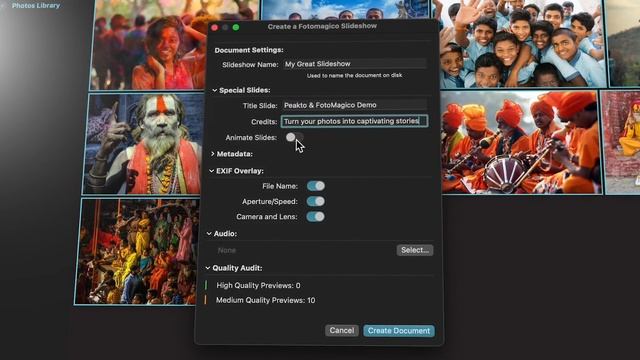Expand the Metadata section
Image resolution: width=640 pixels, height=360 pixels.
point(213,154)
